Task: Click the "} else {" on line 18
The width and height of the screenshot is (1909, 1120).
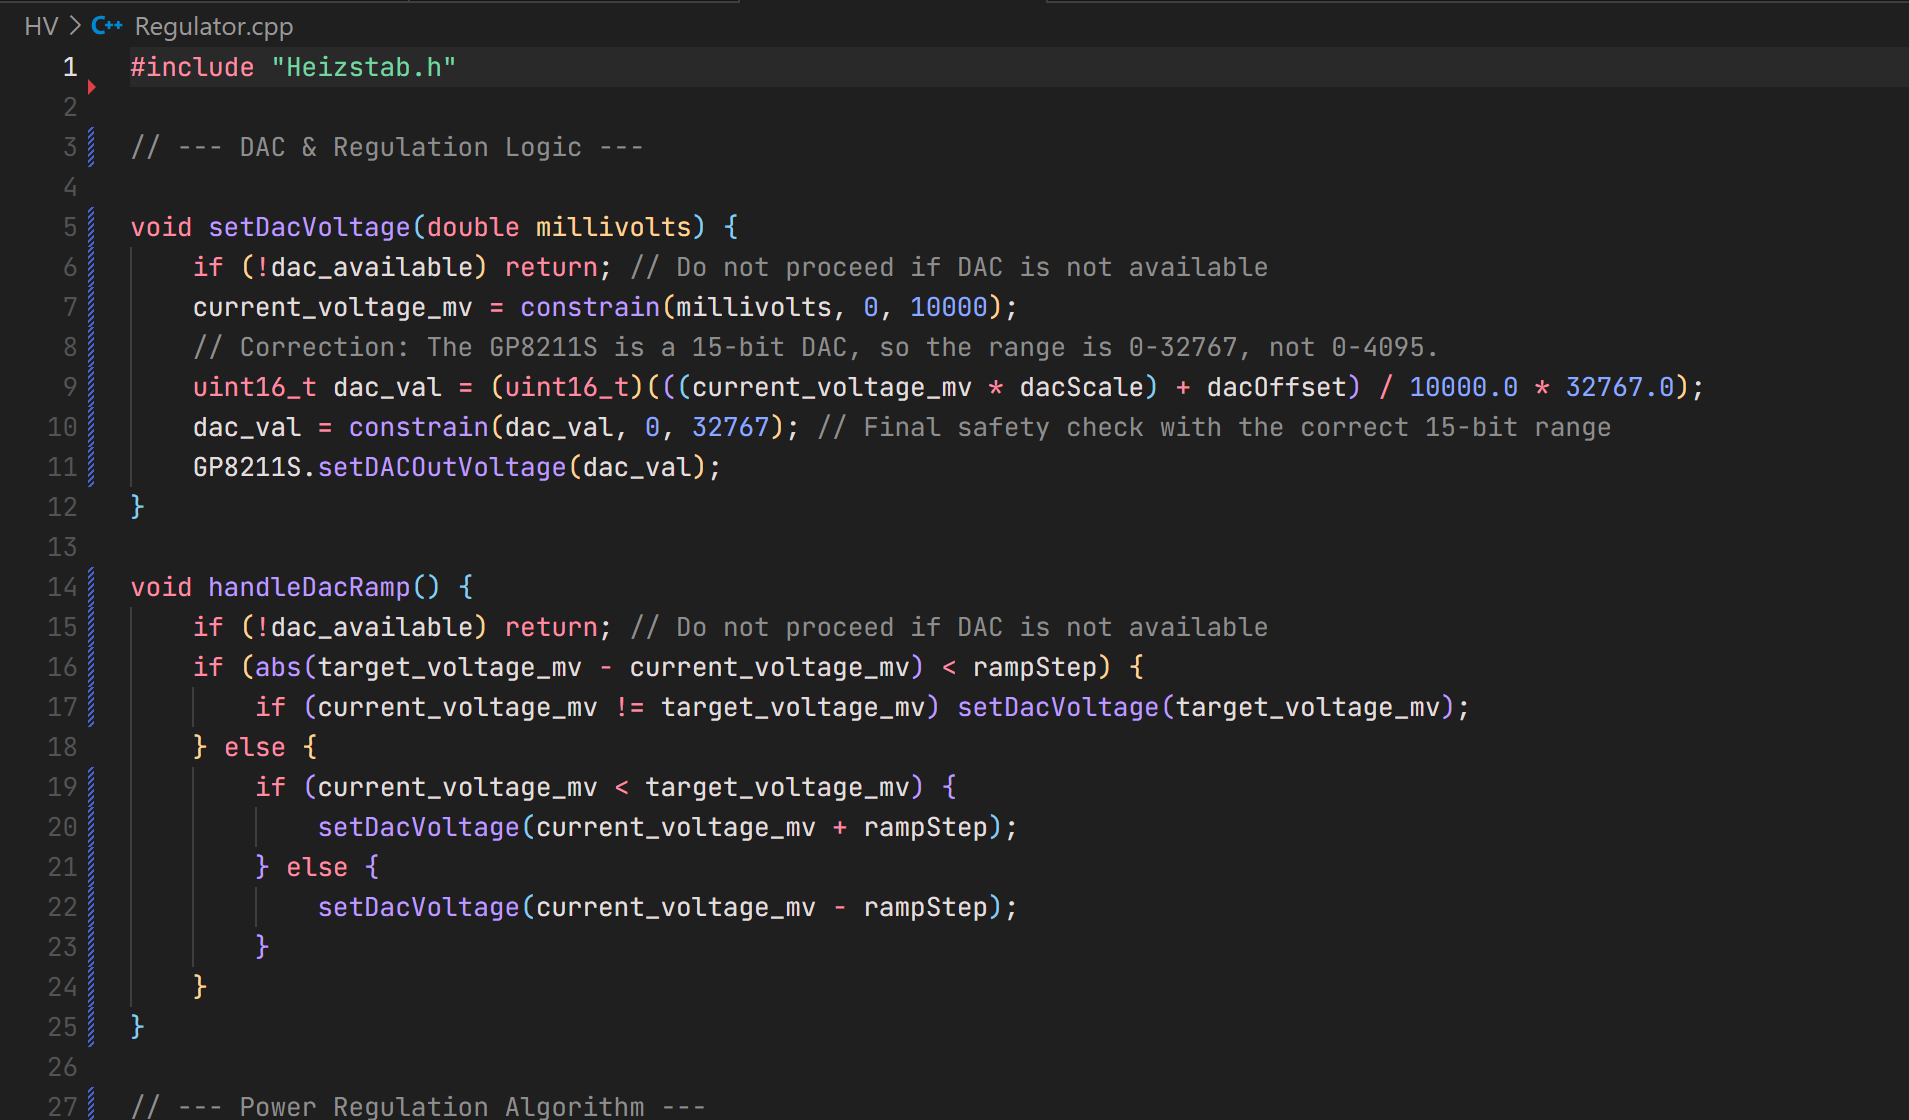Action: (255, 747)
